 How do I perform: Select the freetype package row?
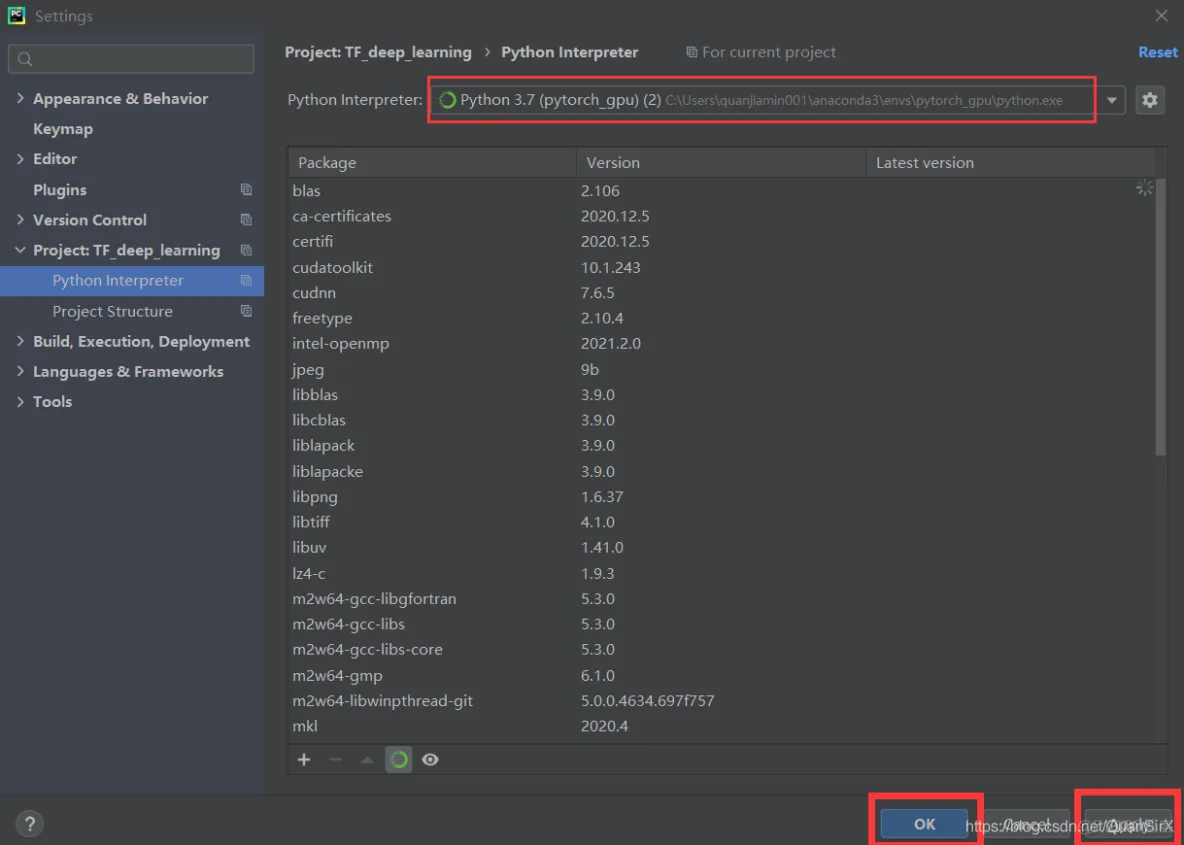(721, 318)
